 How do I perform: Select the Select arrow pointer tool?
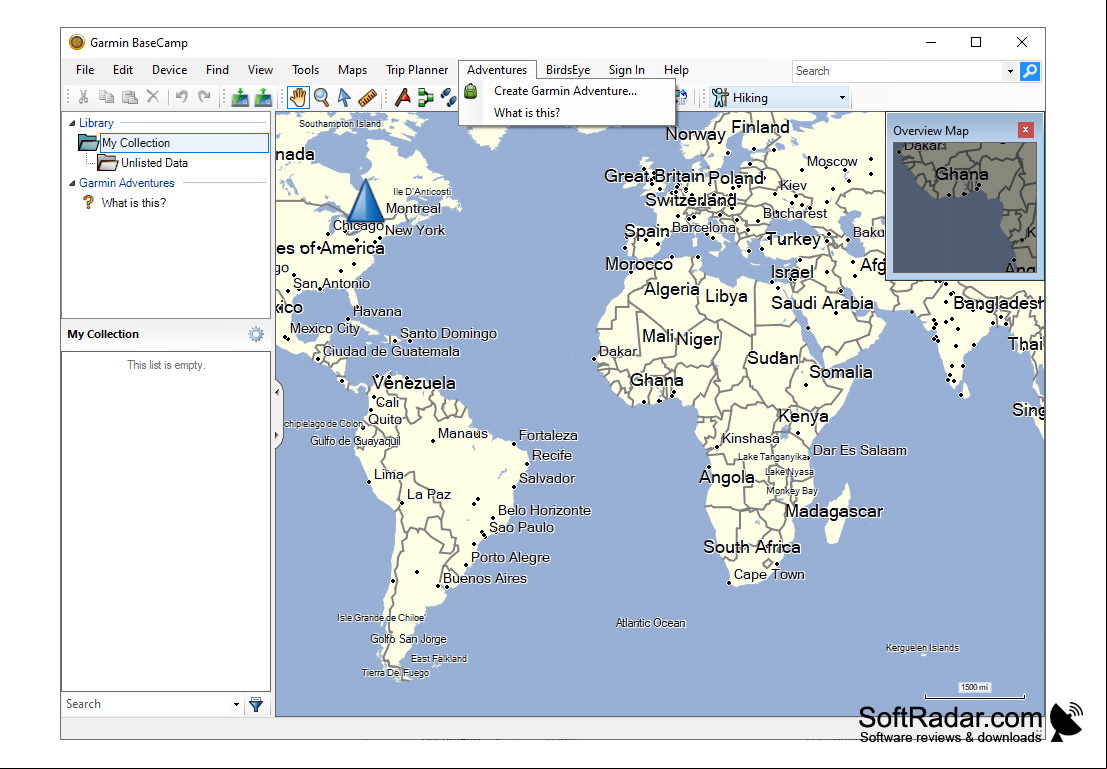pos(344,97)
